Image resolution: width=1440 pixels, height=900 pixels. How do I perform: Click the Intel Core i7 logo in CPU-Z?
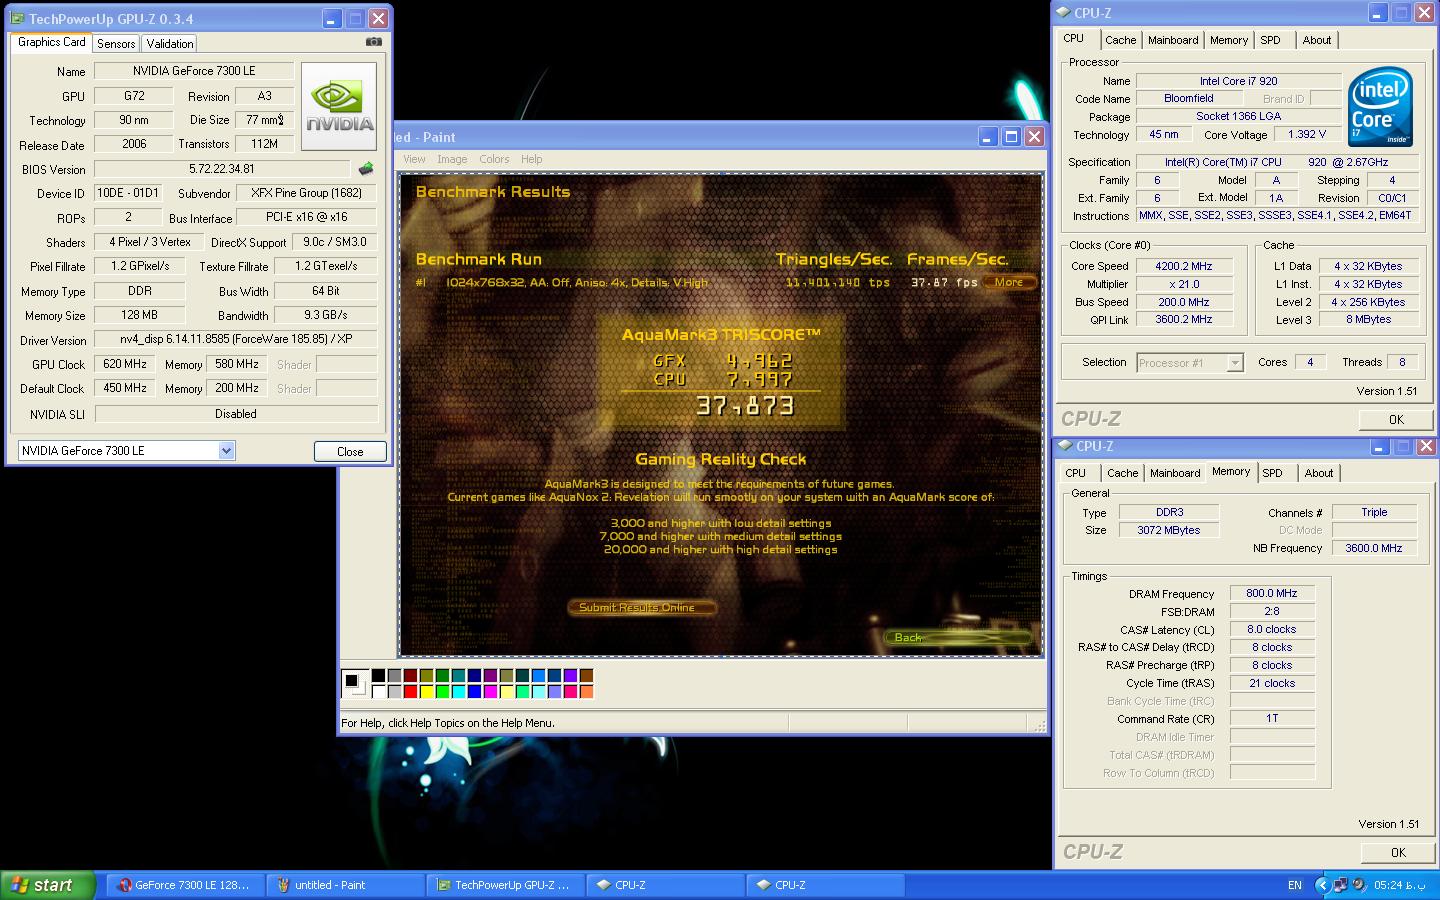pyautogui.click(x=1380, y=106)
